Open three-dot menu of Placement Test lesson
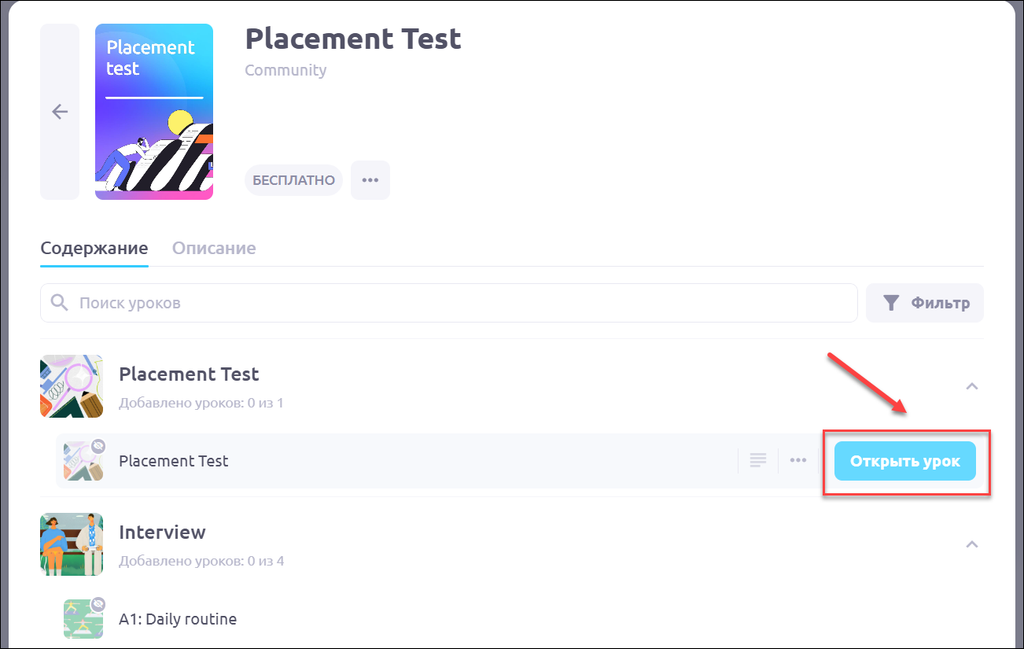The width and height of the screenshot is (1024, 649). tap(798, 461)
